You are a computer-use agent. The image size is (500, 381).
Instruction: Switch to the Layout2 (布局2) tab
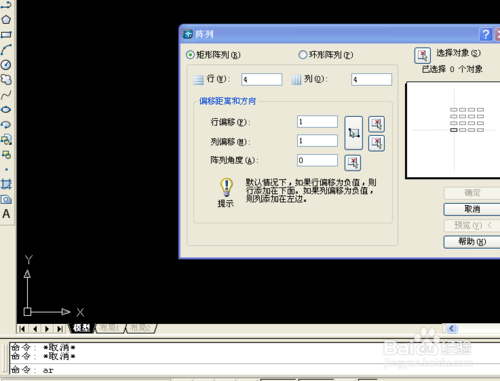pyautogui.click(x=140, y=328)
